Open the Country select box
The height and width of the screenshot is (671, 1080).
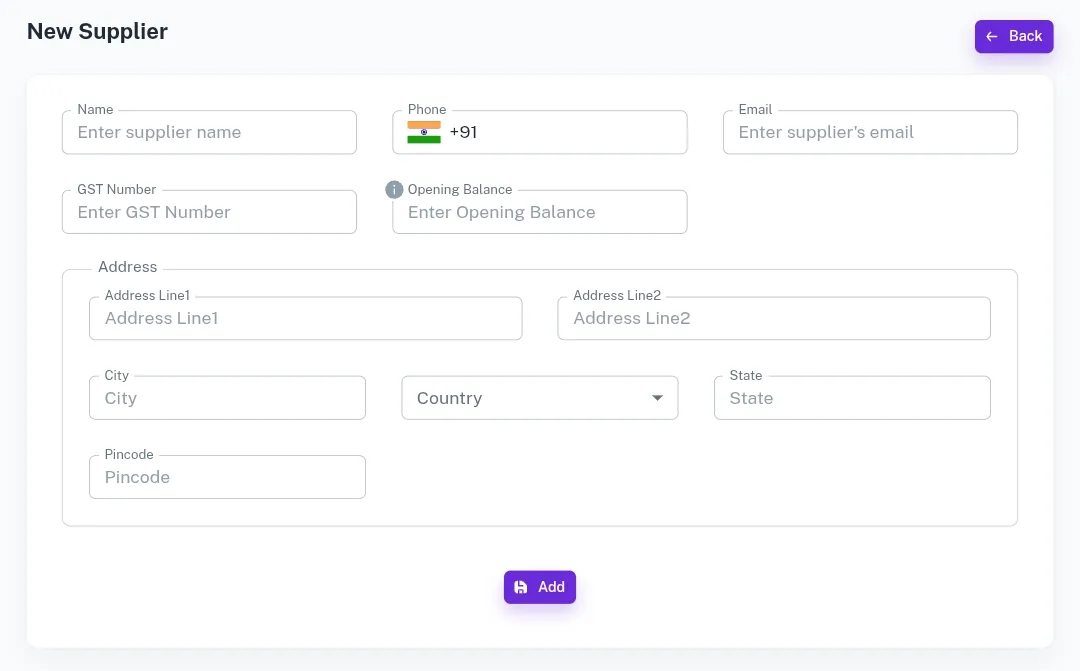[540, 398]
